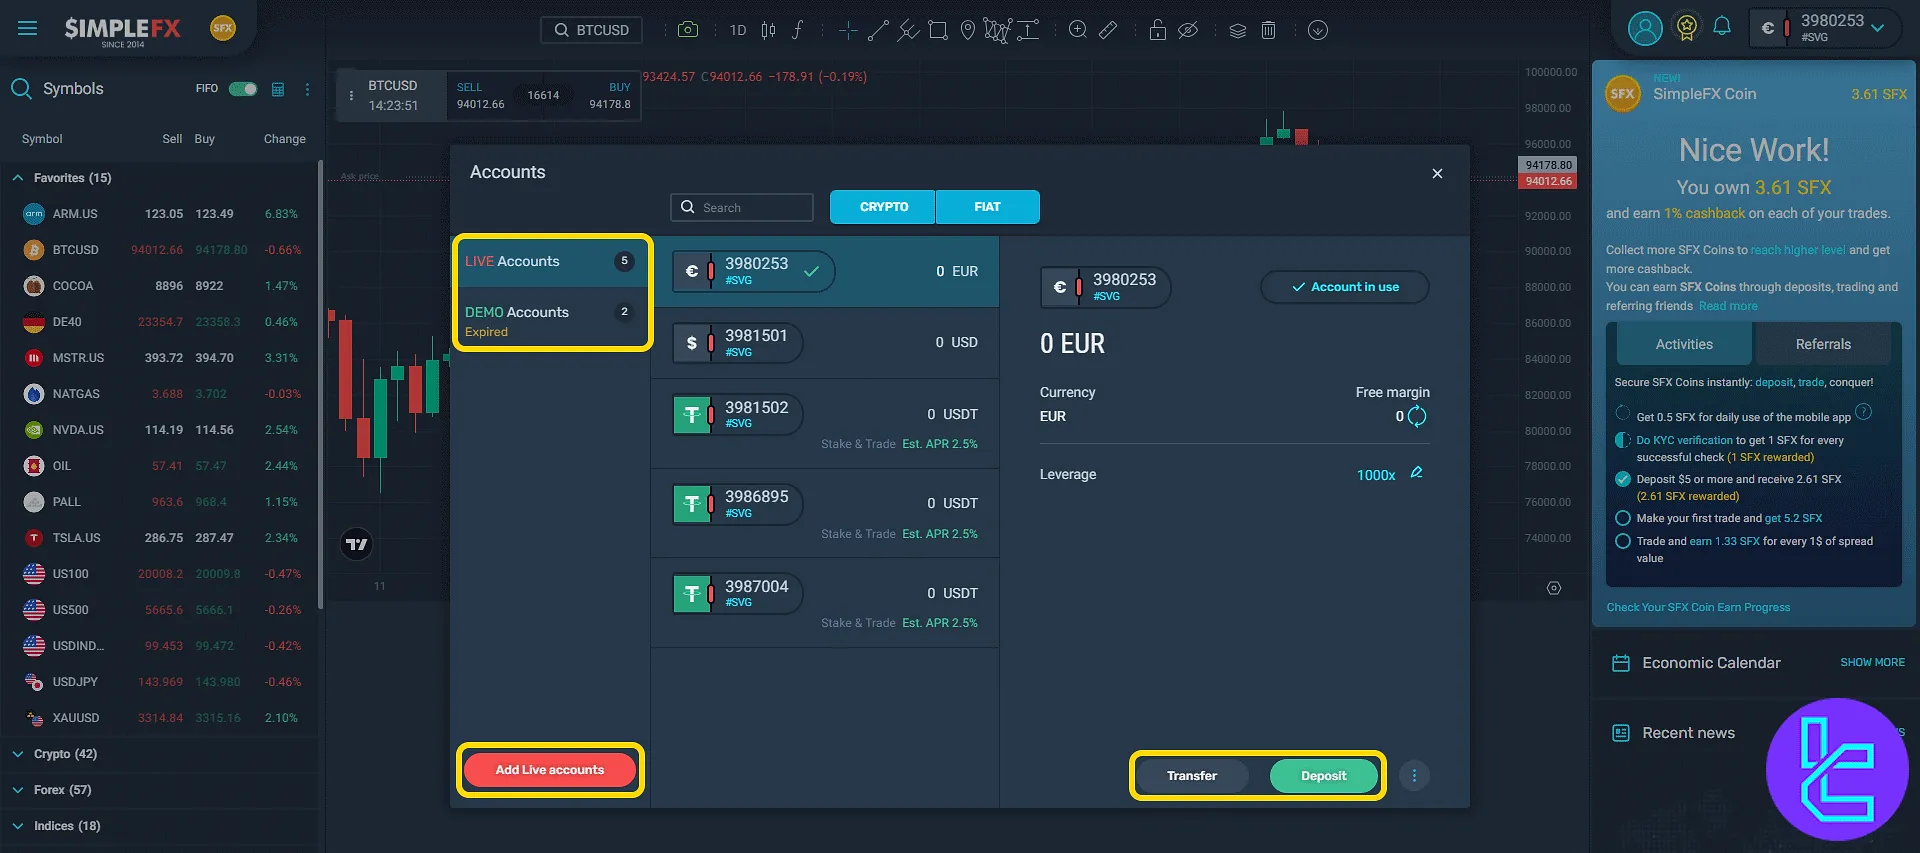Screen dimensions: 1920x853
Task: Open Check Your SFX Coin Earn Progress link
Action: point(1698,607)
